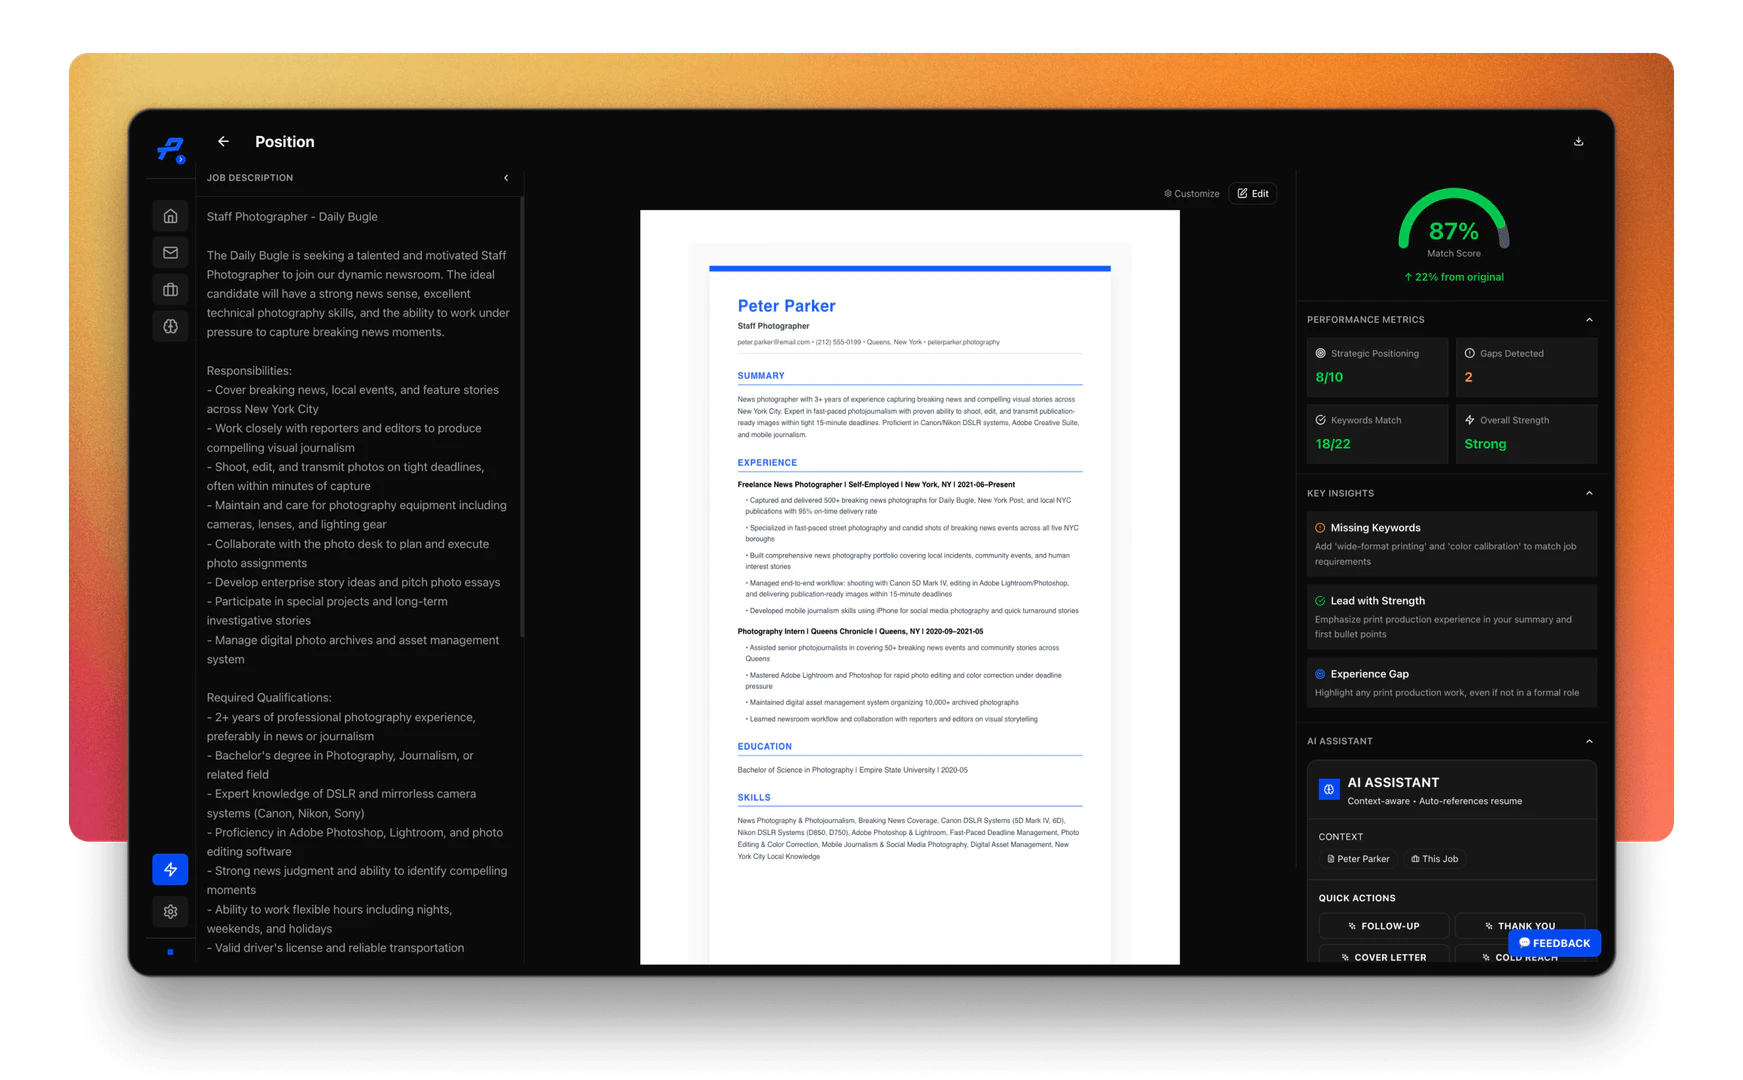This screenshot has height=1080, width=1743.
Task: Select the highlighted lightning bolt sidebar icon
Action: point(170,869)
